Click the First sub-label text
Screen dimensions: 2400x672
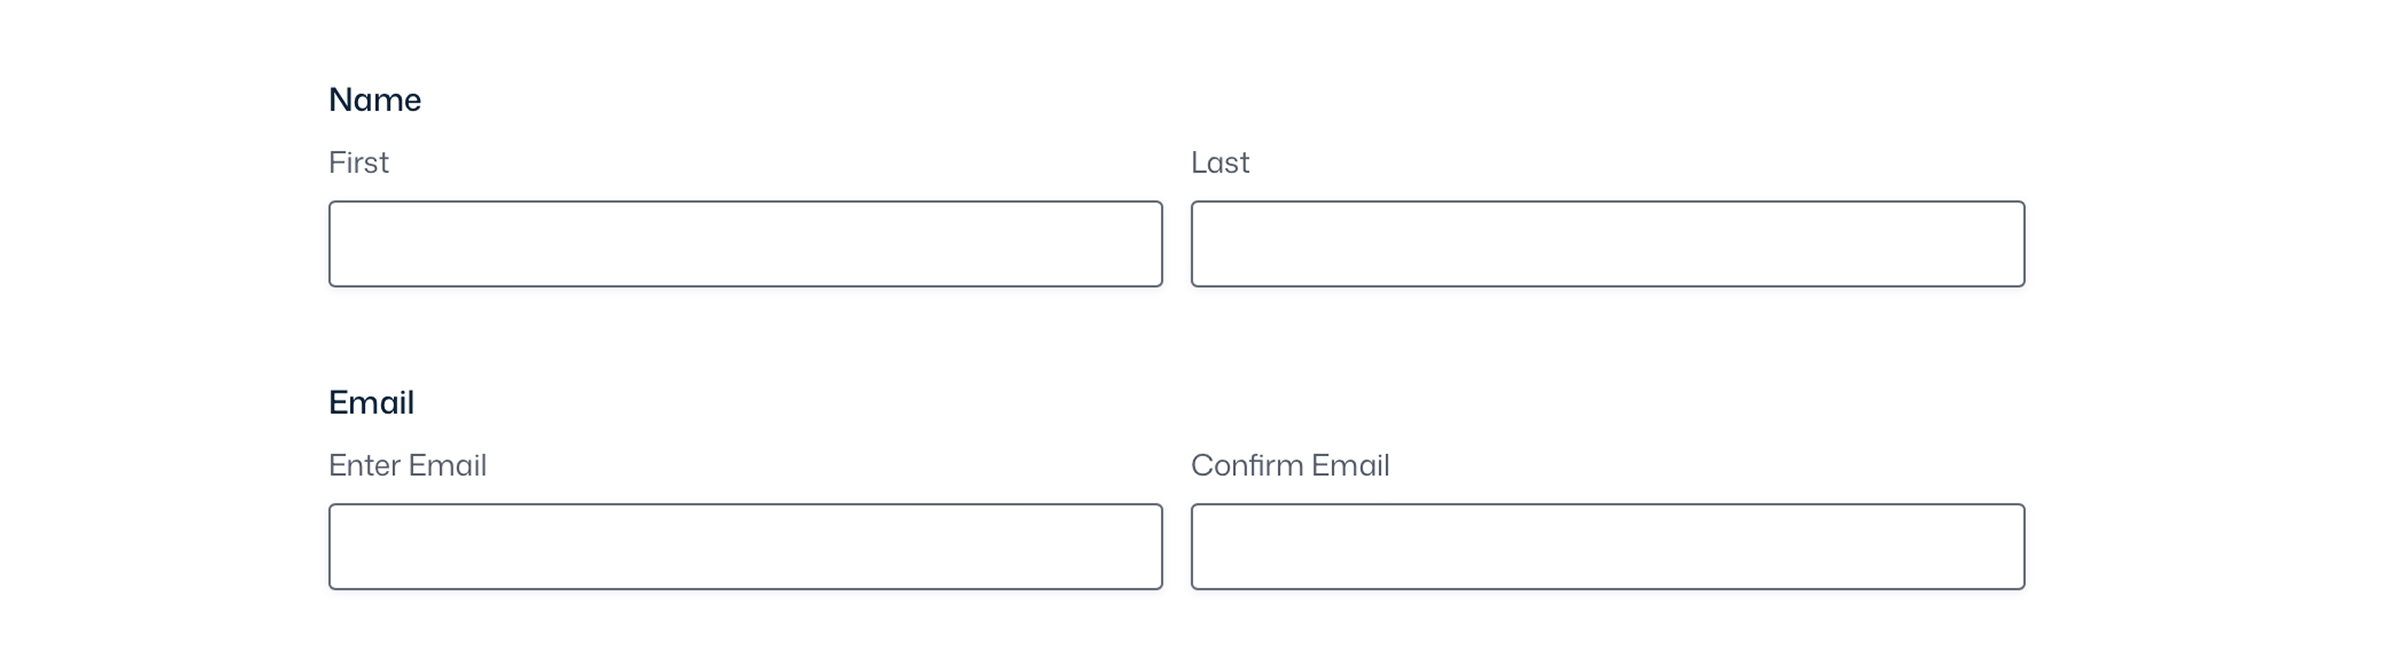[x=358, y=163]
